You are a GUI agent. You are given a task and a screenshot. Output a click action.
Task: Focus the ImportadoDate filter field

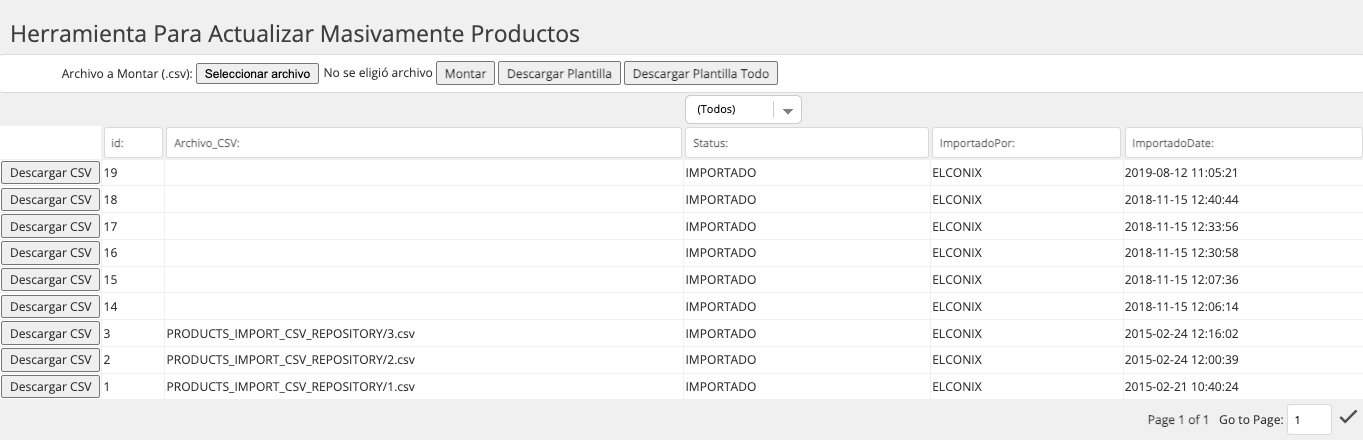(1243, 143)
